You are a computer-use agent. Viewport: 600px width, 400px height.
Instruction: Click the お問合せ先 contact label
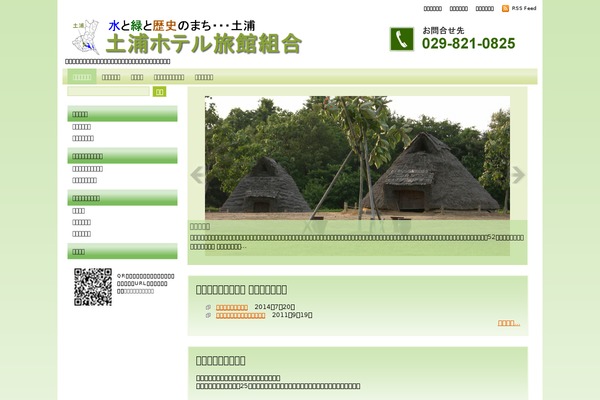click(443, 30)
